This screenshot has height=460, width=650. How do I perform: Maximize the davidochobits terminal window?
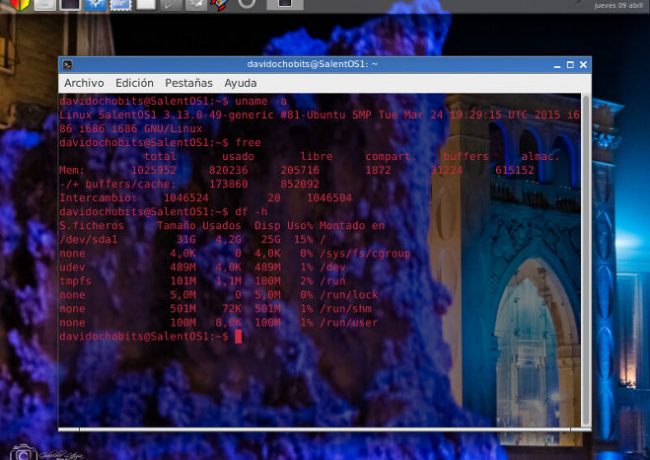pos(571,64)
